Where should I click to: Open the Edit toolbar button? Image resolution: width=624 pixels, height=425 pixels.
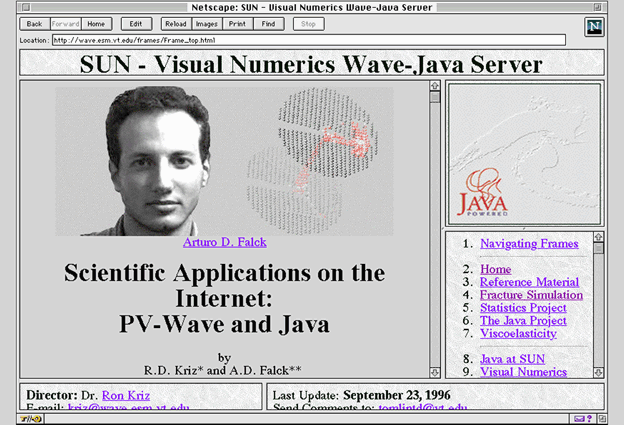pos(136,24)
